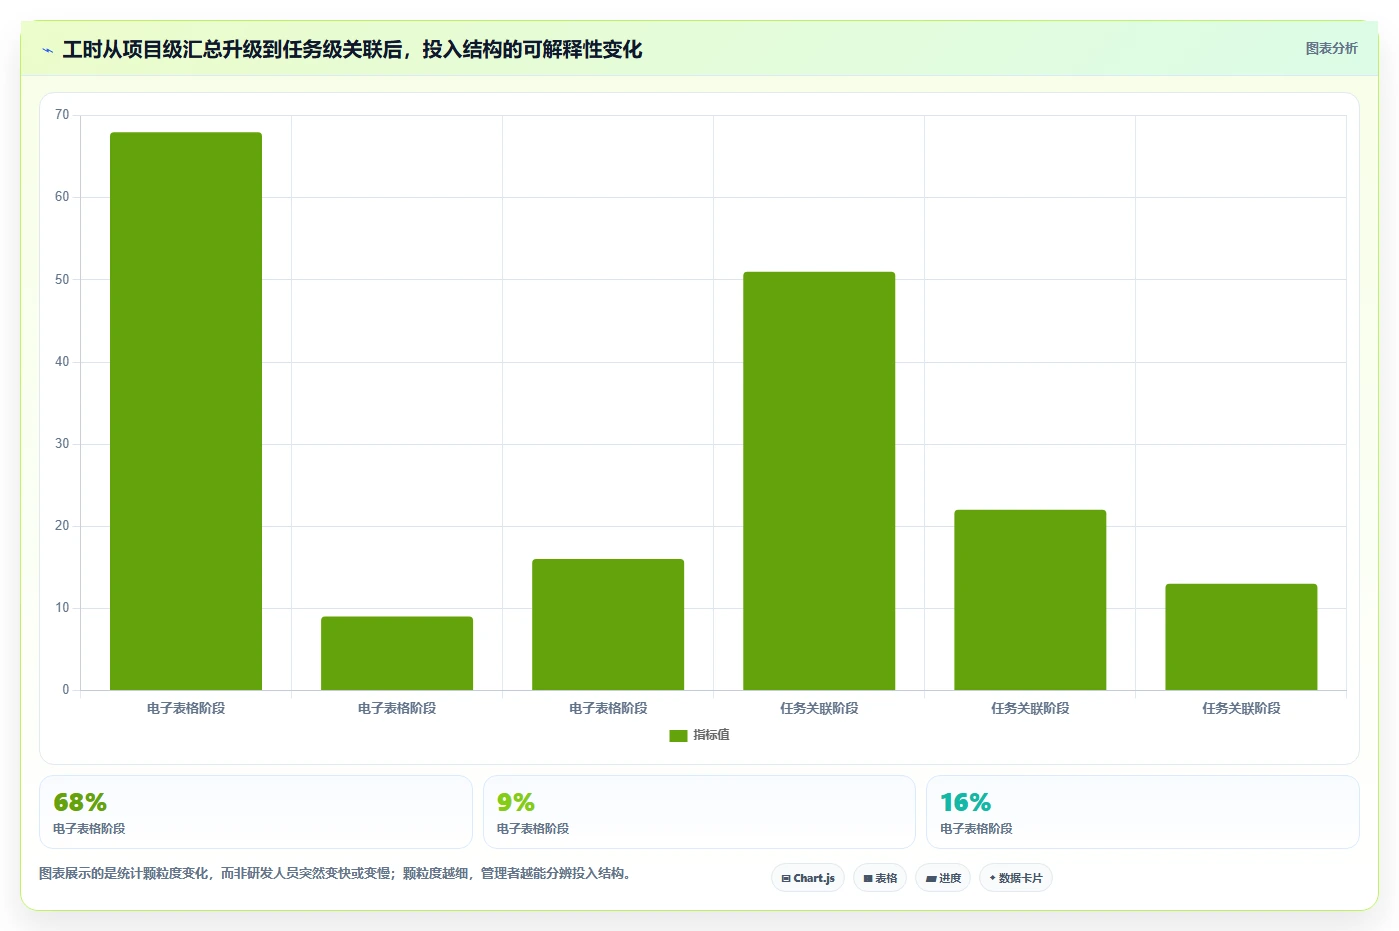Click the y-axis tick label 10
The height and width of the screenshot is (931, 1399).
click(62, 608)
